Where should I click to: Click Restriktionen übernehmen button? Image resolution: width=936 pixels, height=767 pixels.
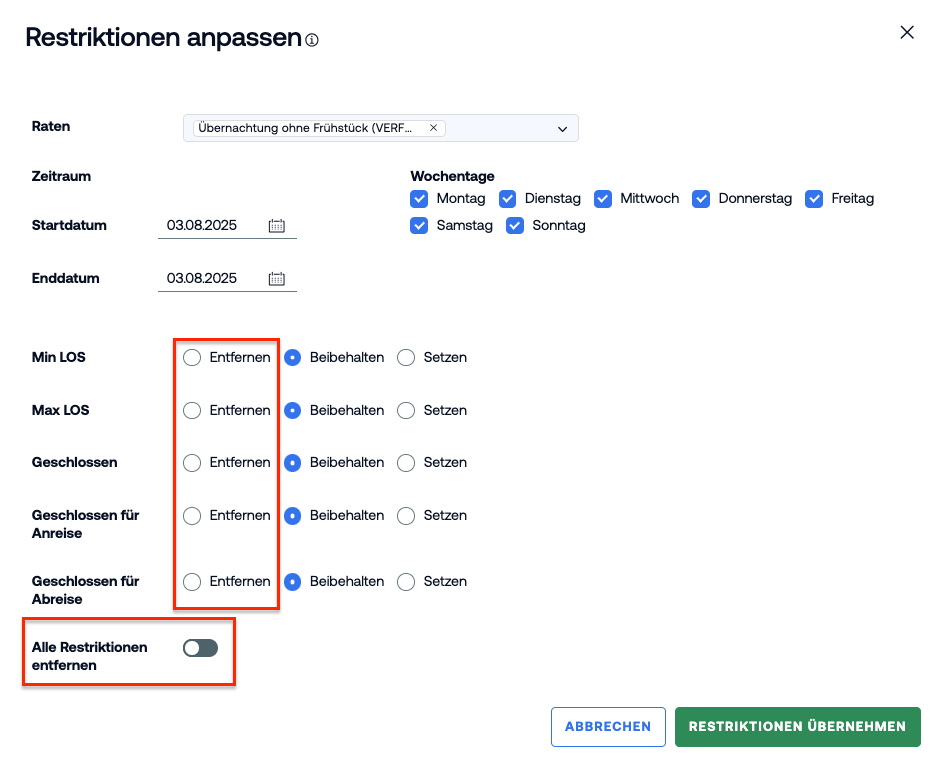[x=798, y=727]
